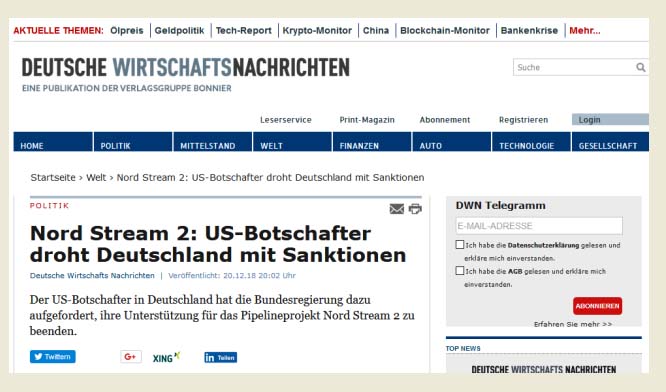Click the search magnifier icon
This screenshot has height=392, width=666.
pos(641,67)
